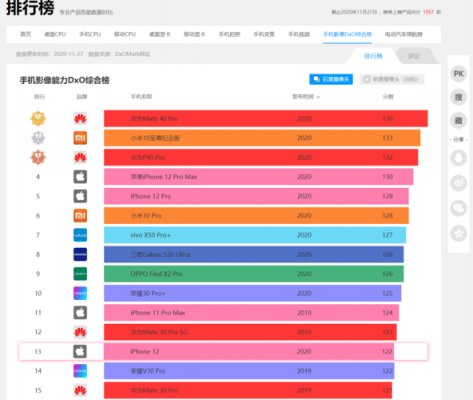Click Apple logo in rank 13 iPhone 12 row

pyautogui.click(x=80, y=351)
